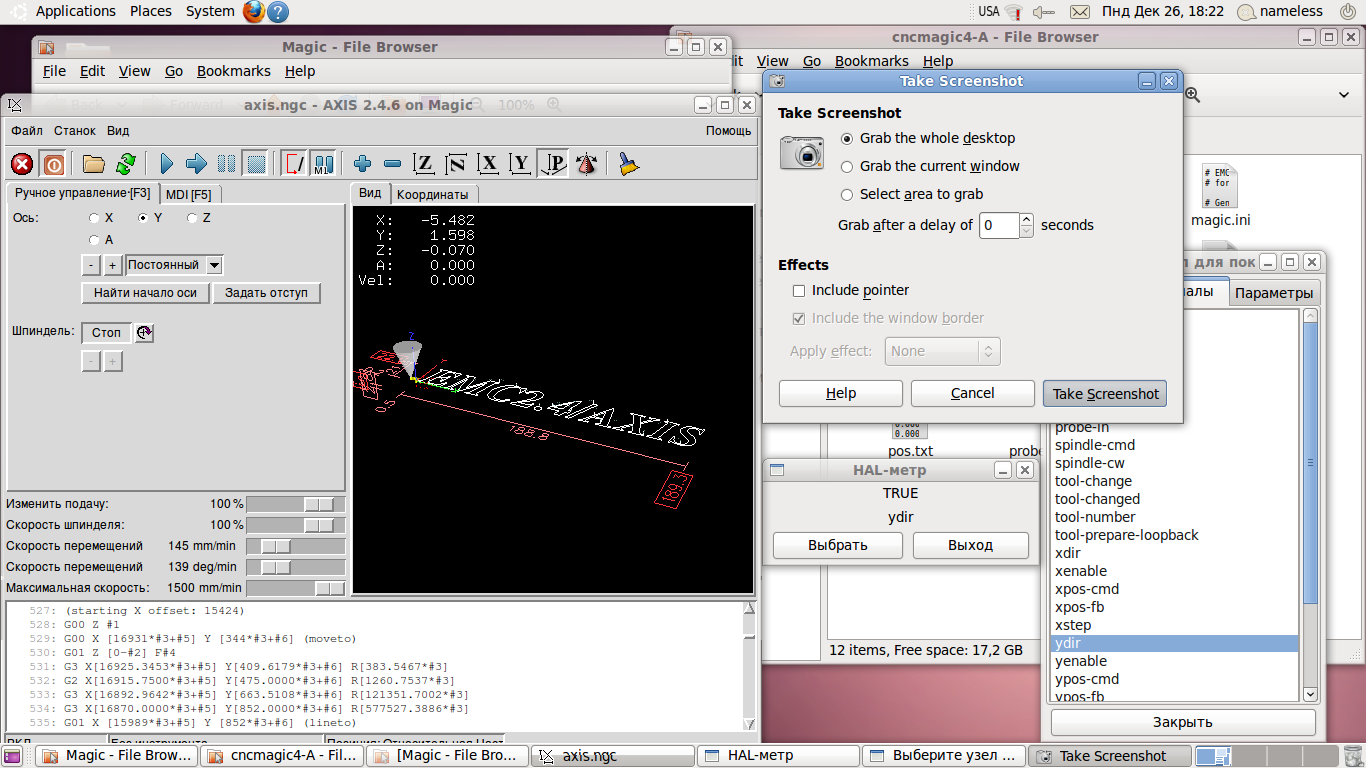Click Выбрать in the HAL-метр window
This screenshot has width=1366, height=768.
coord(838,545)
